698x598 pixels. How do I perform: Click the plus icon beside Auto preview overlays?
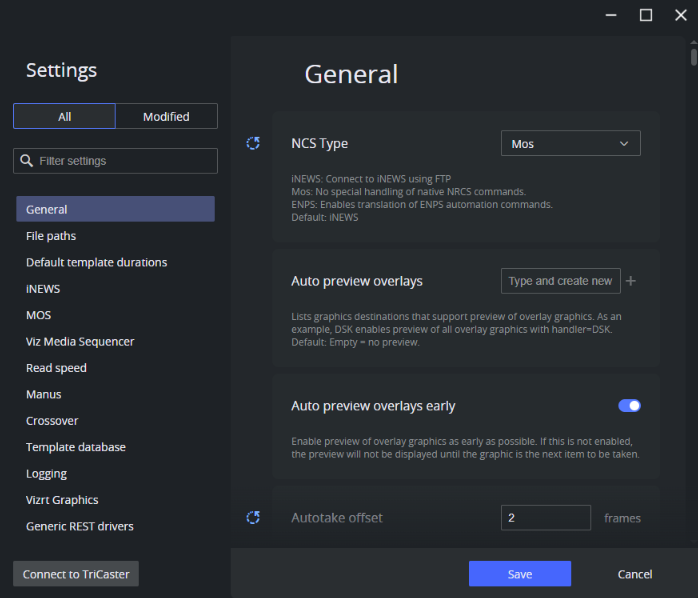click(x=631, y=281)
